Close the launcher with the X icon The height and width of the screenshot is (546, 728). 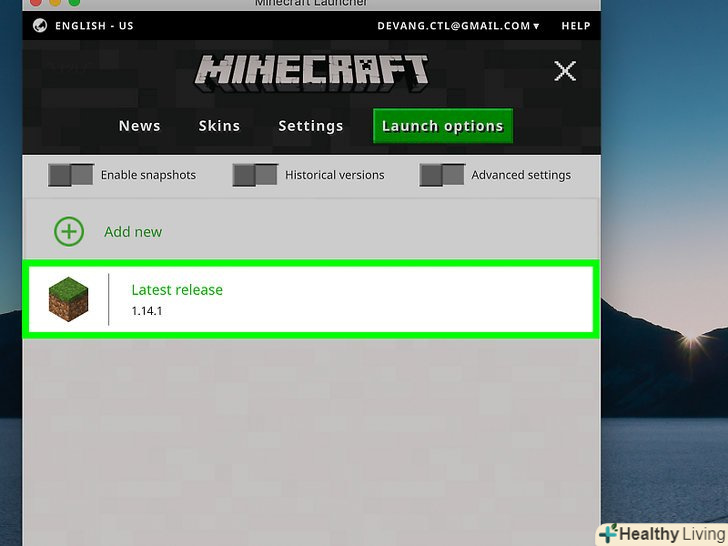click(x=565, y=71)
